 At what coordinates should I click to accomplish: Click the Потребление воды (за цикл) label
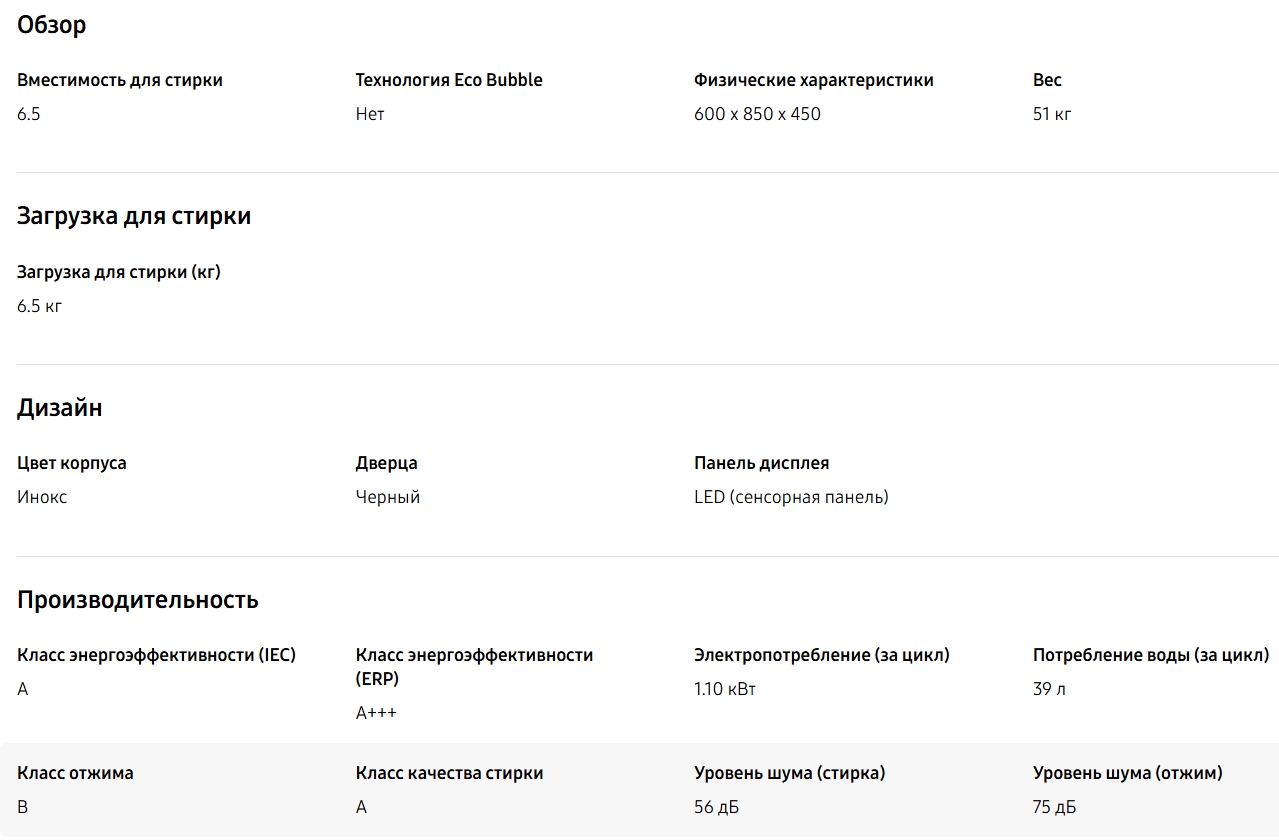[1151, 655]
